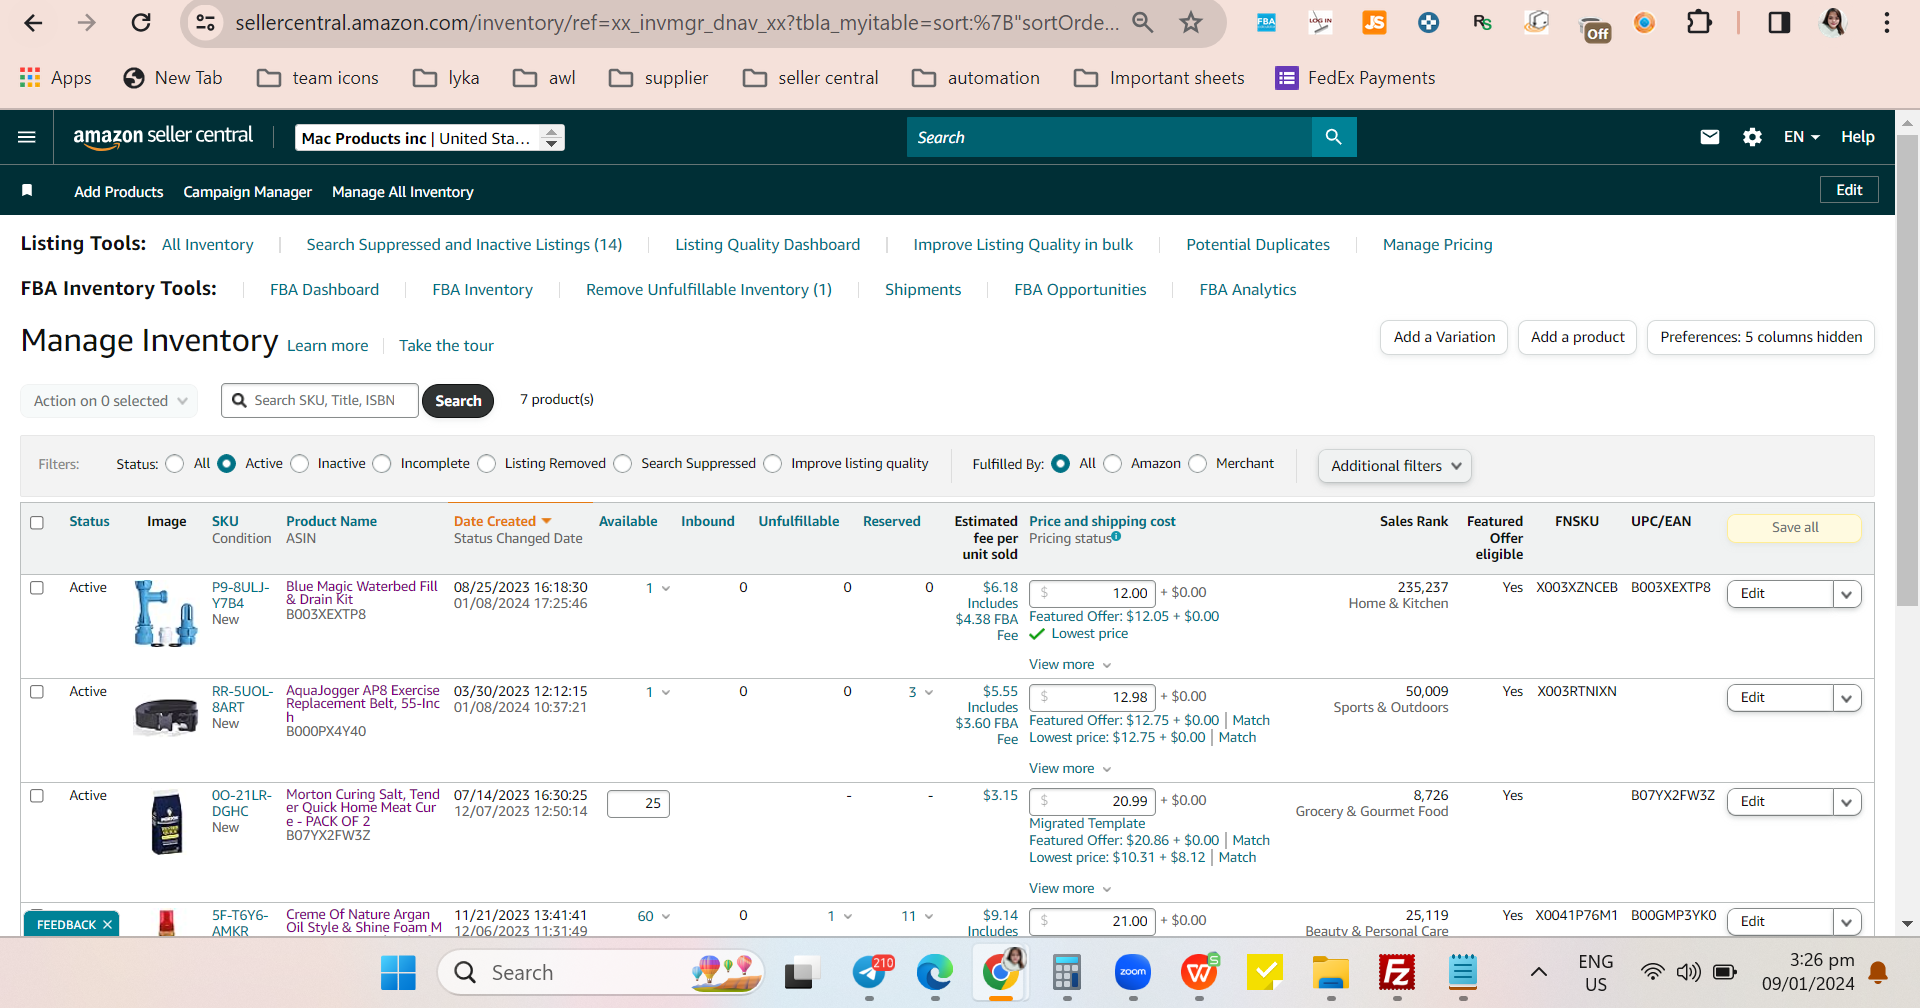Click the FBA extension icon in the toolbar
This screenshot has width=1920, height=1008.
pyautogui.click(x=1266, y=22)
